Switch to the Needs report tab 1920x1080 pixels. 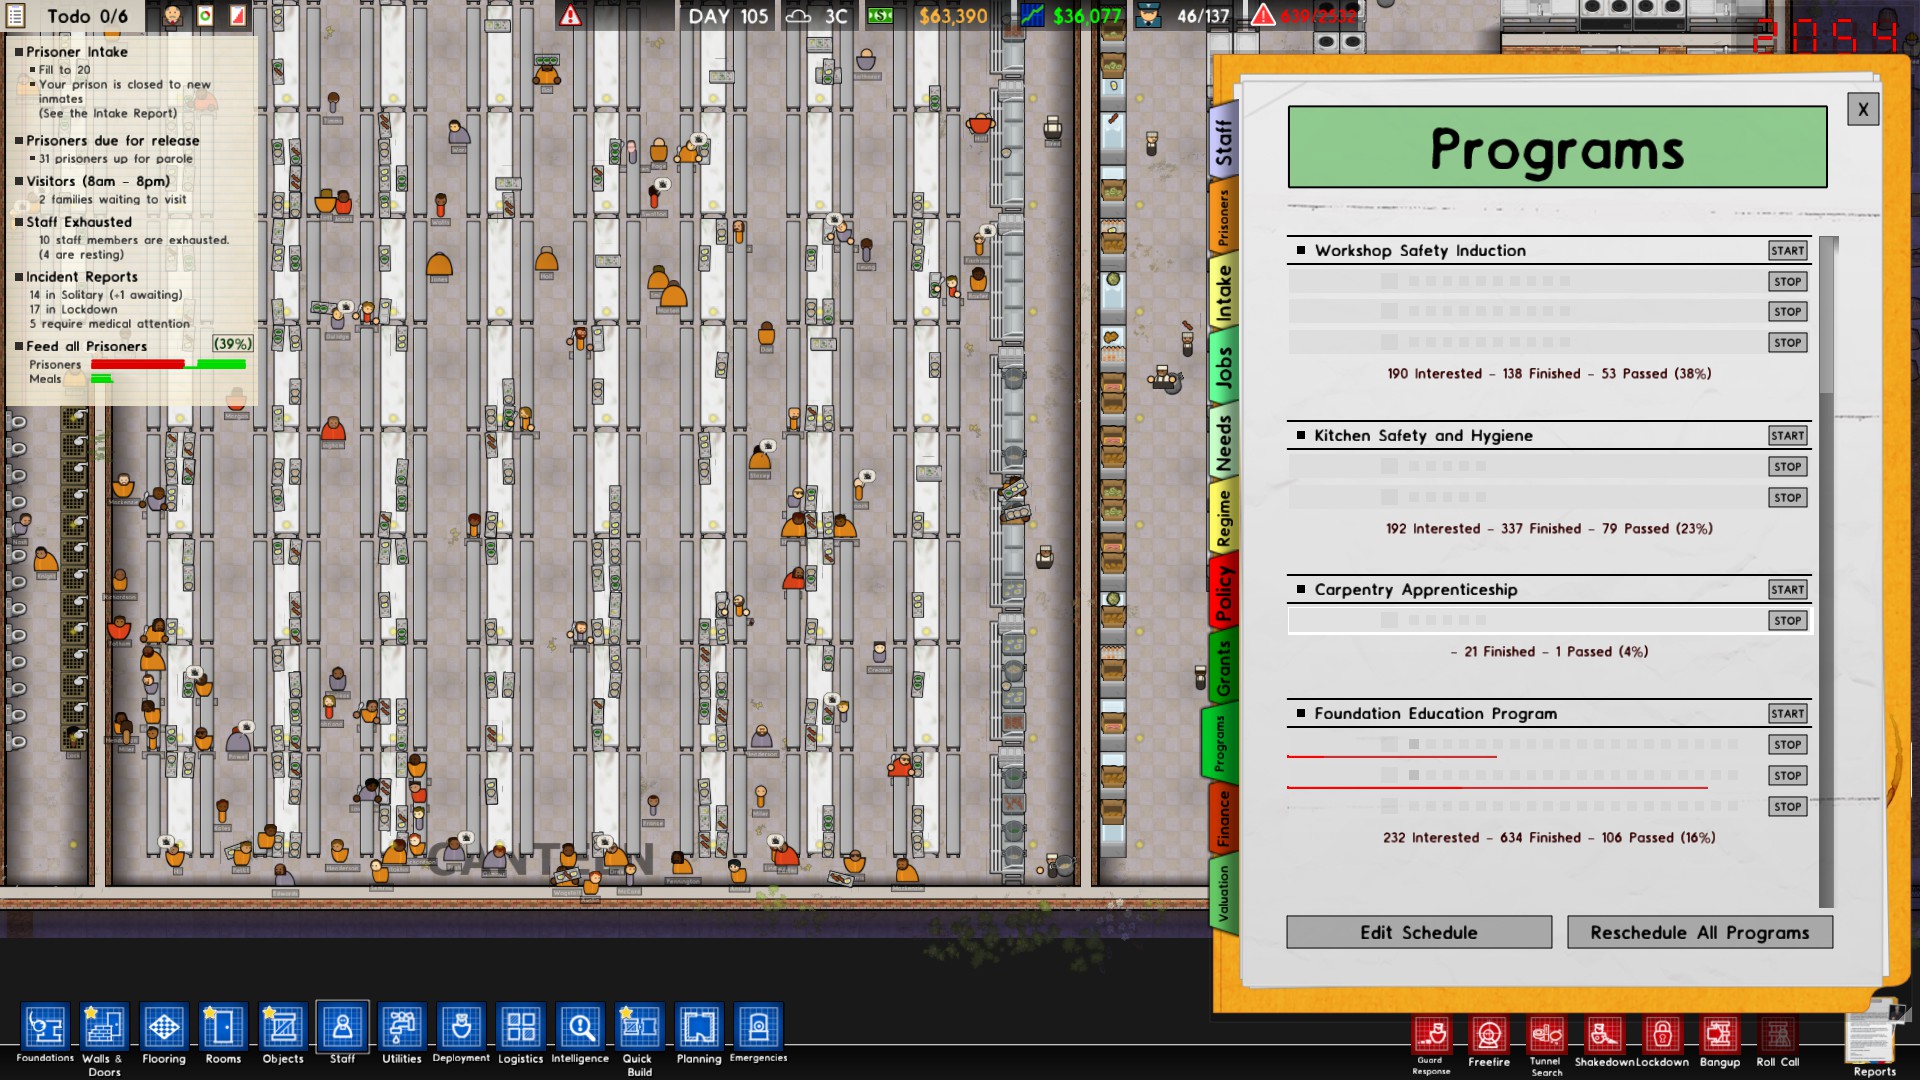[x=1223, y=442]
